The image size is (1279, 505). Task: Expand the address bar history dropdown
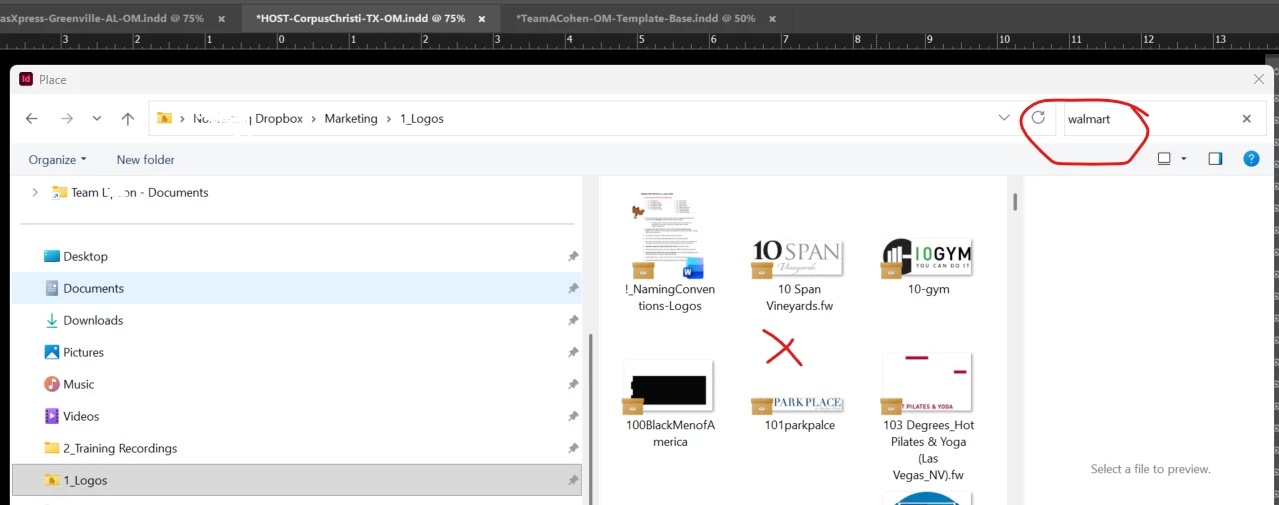1004,118
